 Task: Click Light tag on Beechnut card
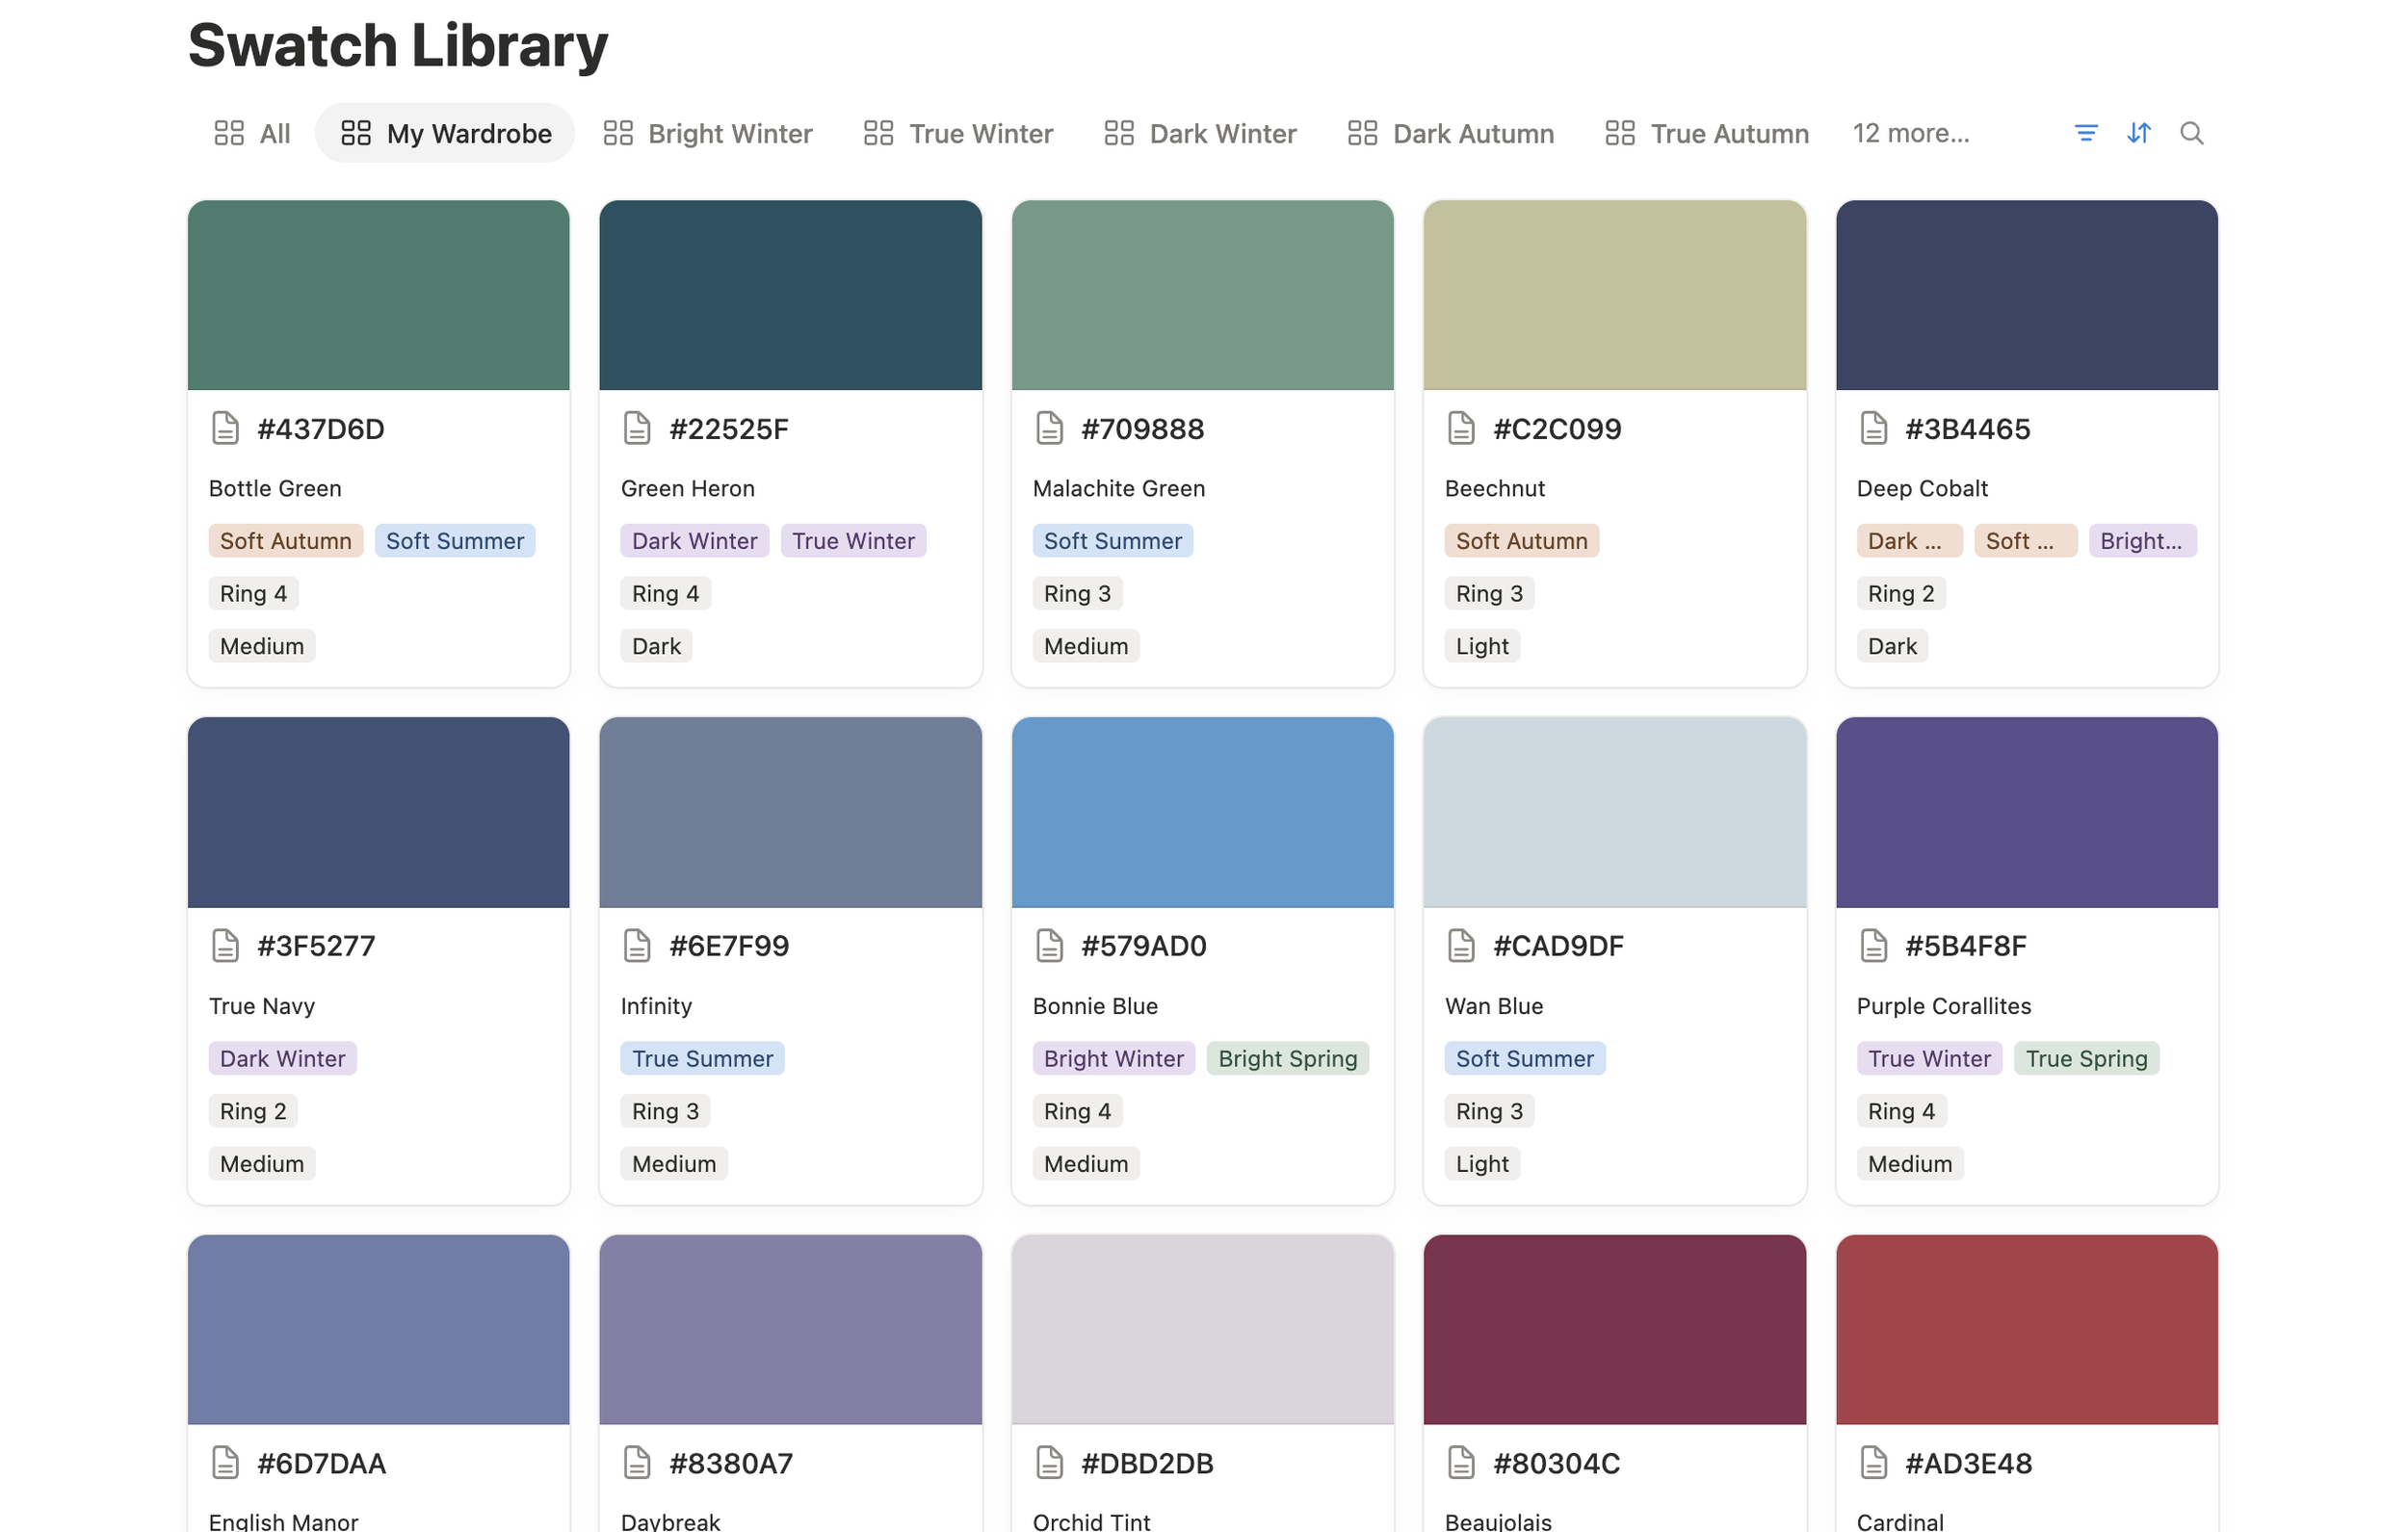1482,646
